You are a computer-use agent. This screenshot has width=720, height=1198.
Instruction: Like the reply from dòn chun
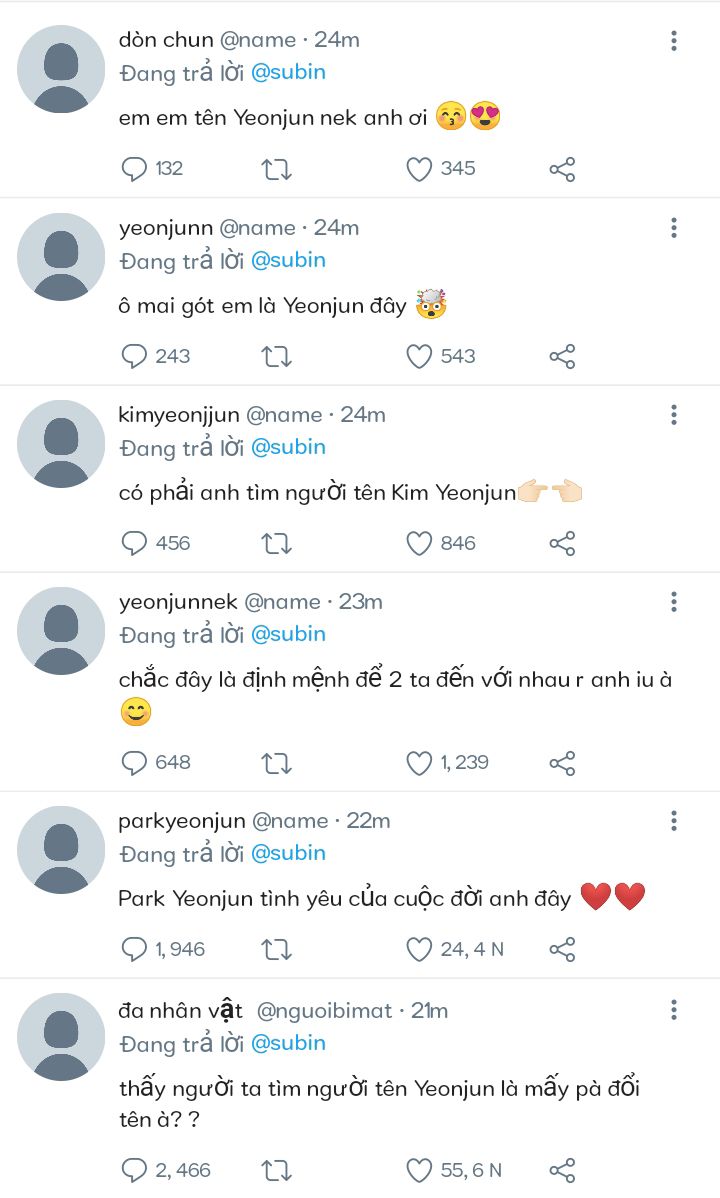(419, 169)
